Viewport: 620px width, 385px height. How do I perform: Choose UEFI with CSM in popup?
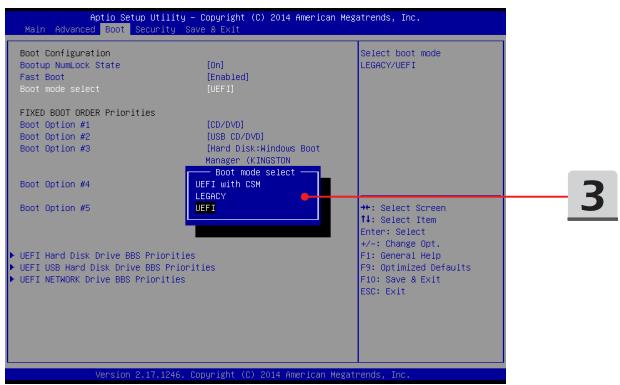click(x=228, y=184)
